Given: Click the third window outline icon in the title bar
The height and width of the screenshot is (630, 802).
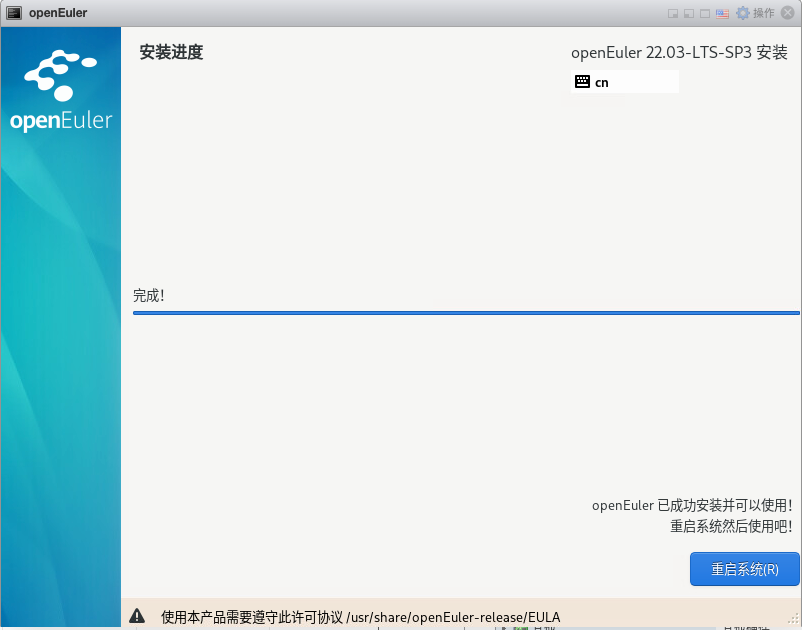Looking at the screenshot, I should (704, 13).
